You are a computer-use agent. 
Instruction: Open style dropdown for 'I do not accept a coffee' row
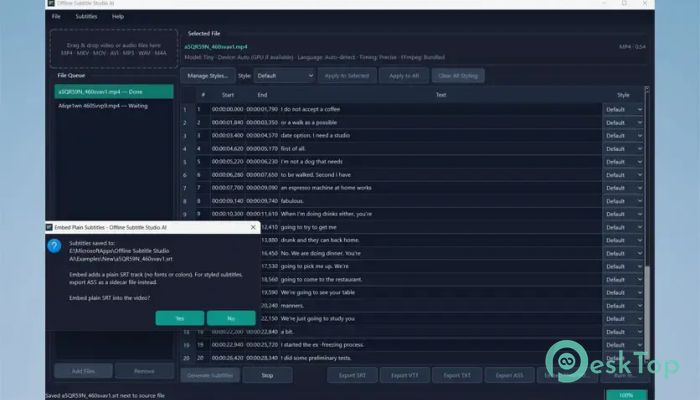click(623, 109)
